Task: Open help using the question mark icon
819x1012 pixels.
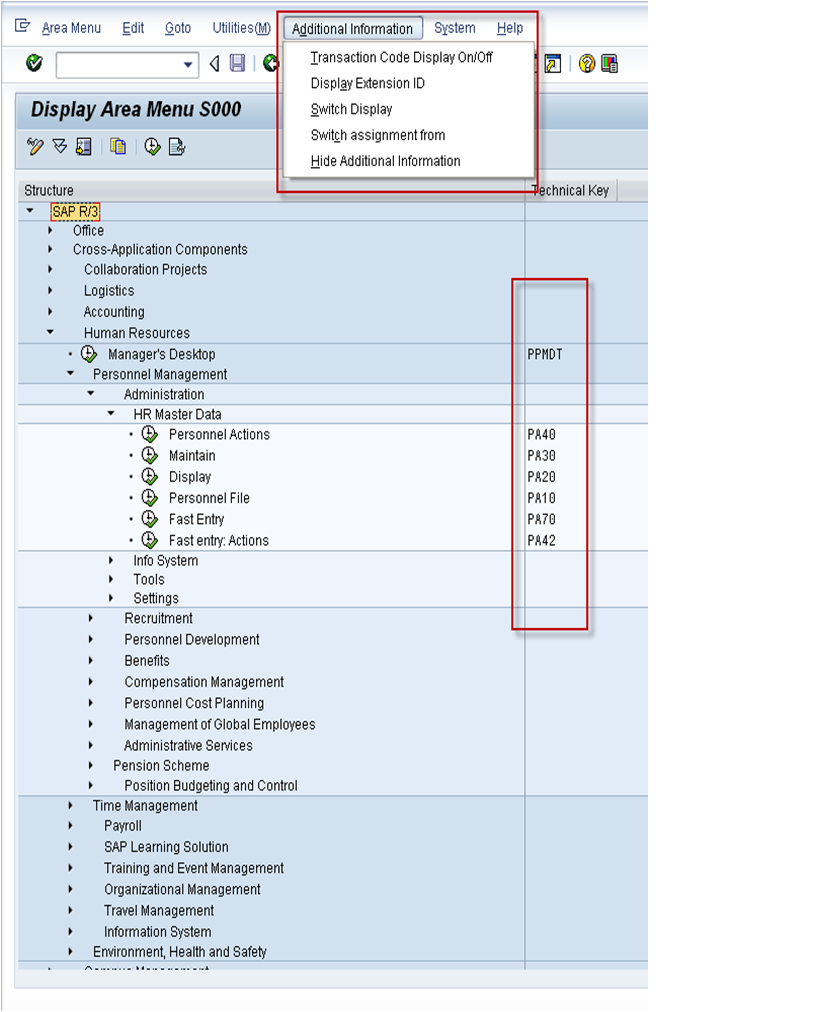Action: click(587, 65)
